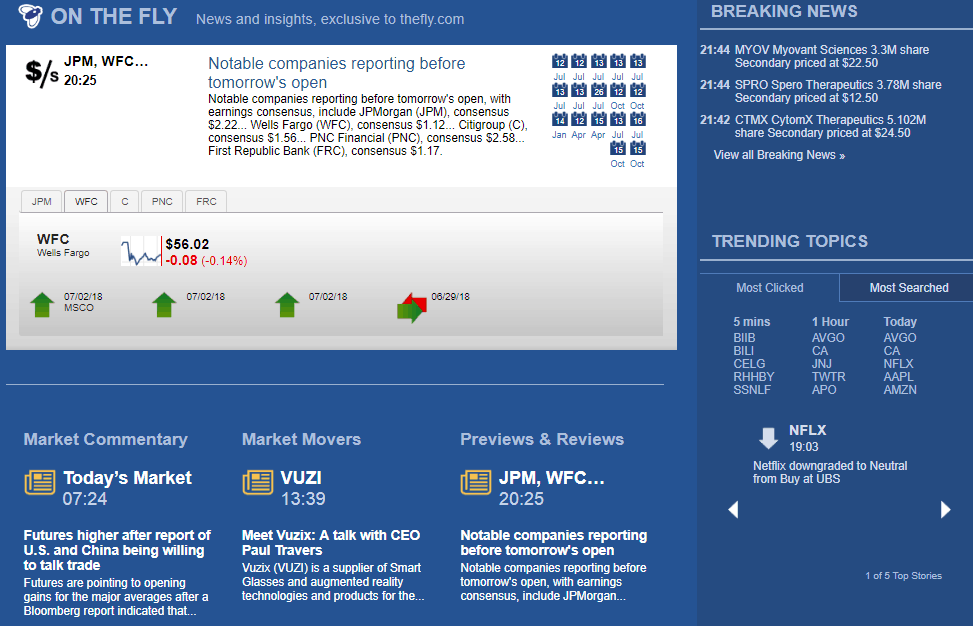
Task: Click AVGO under Today column
Action: (x=900, y=338)
